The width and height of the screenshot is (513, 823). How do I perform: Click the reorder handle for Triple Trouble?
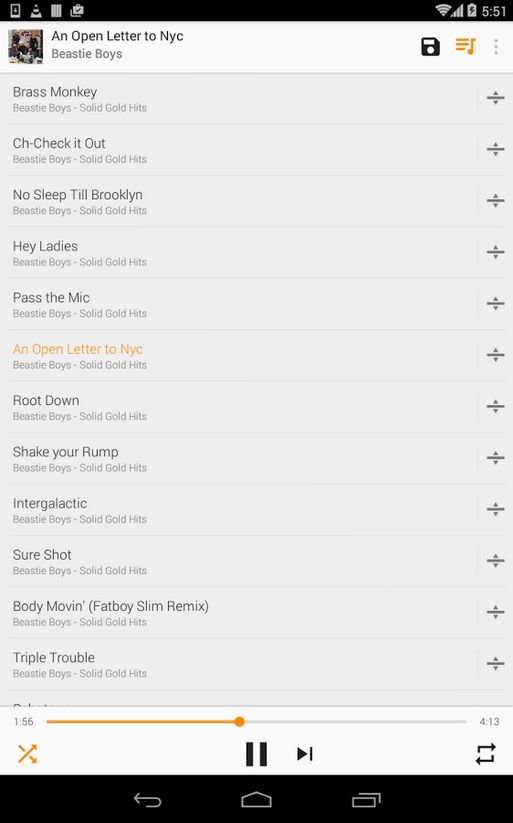point(495,663)
